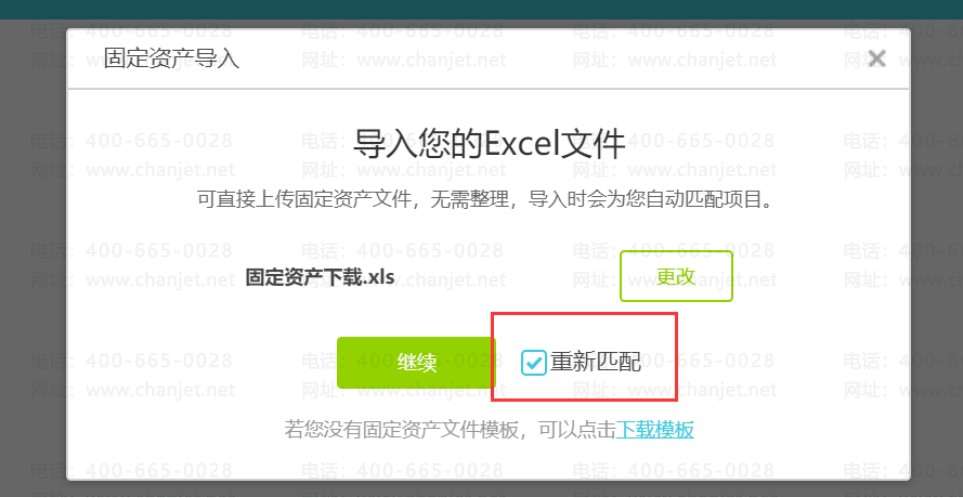Dismiss the import dialog using the X icon
Screen dimensions: 963x498
coord(876,59)
